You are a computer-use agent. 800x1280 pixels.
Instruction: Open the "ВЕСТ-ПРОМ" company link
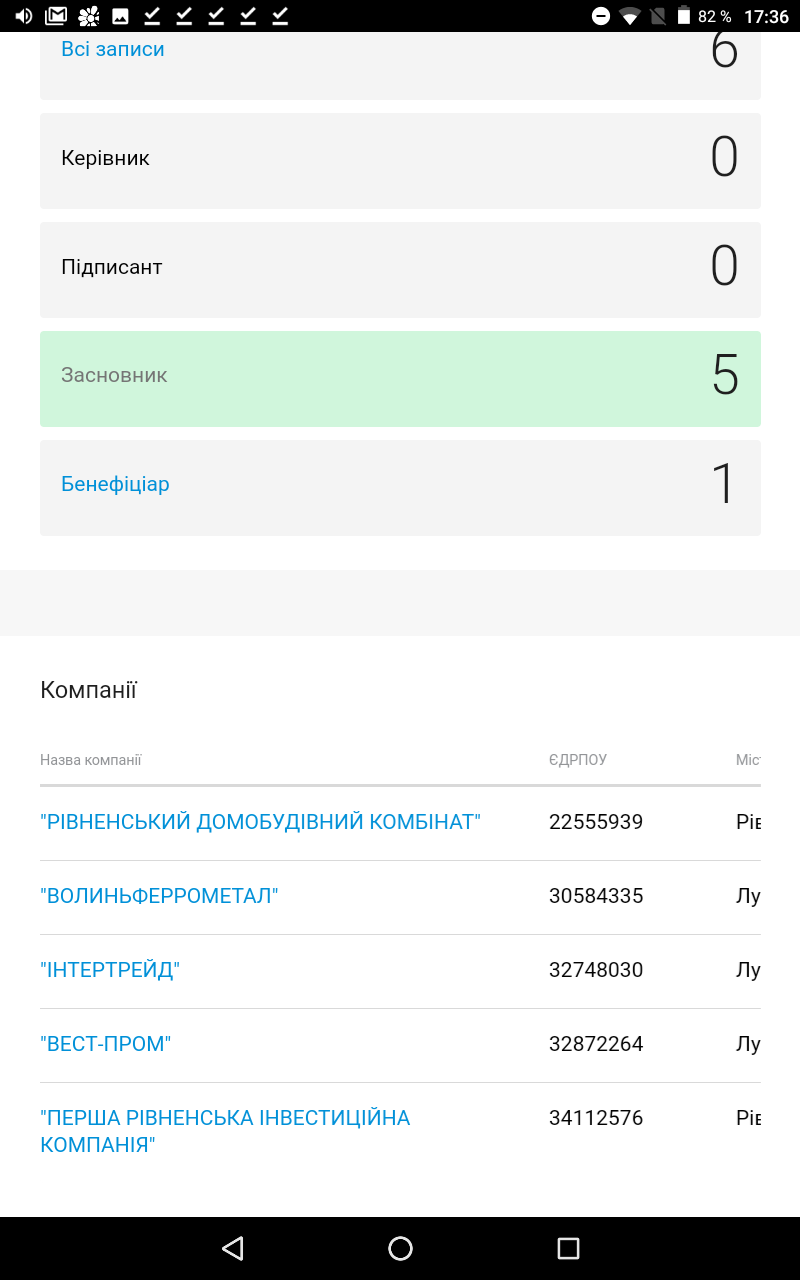point(106,1044)
